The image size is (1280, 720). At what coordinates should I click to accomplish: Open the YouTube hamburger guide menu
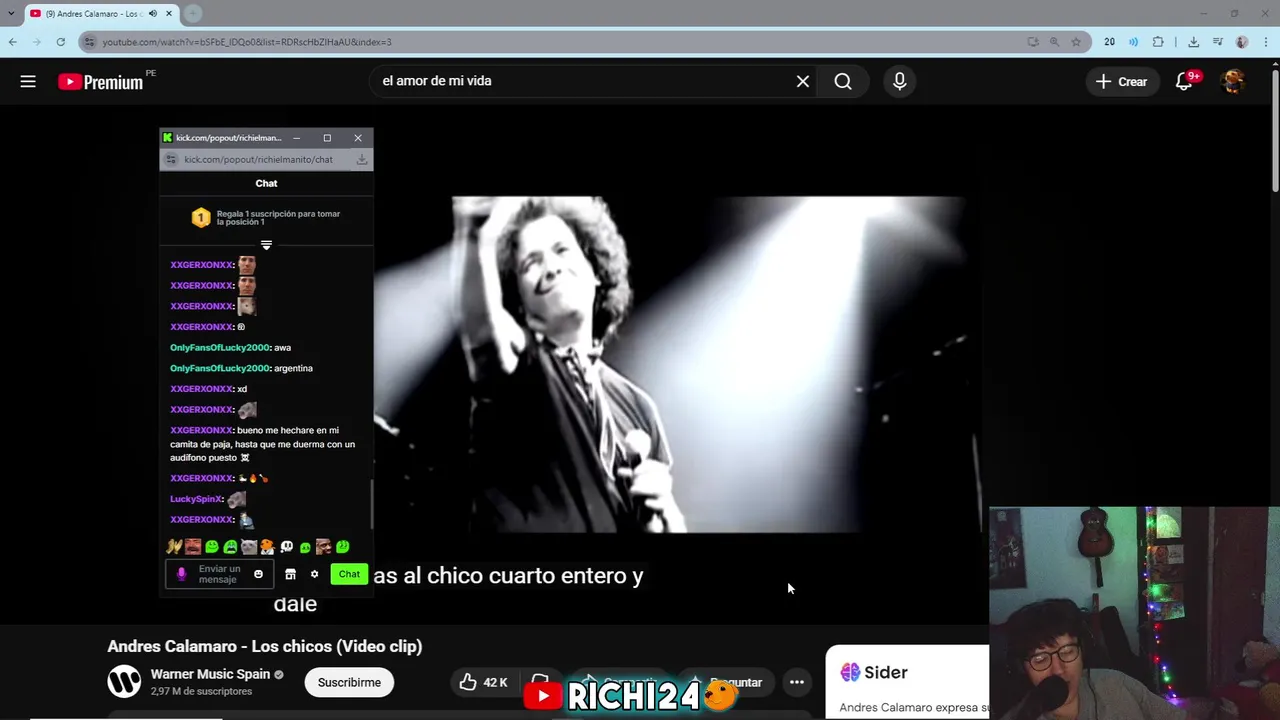point(28,82)
